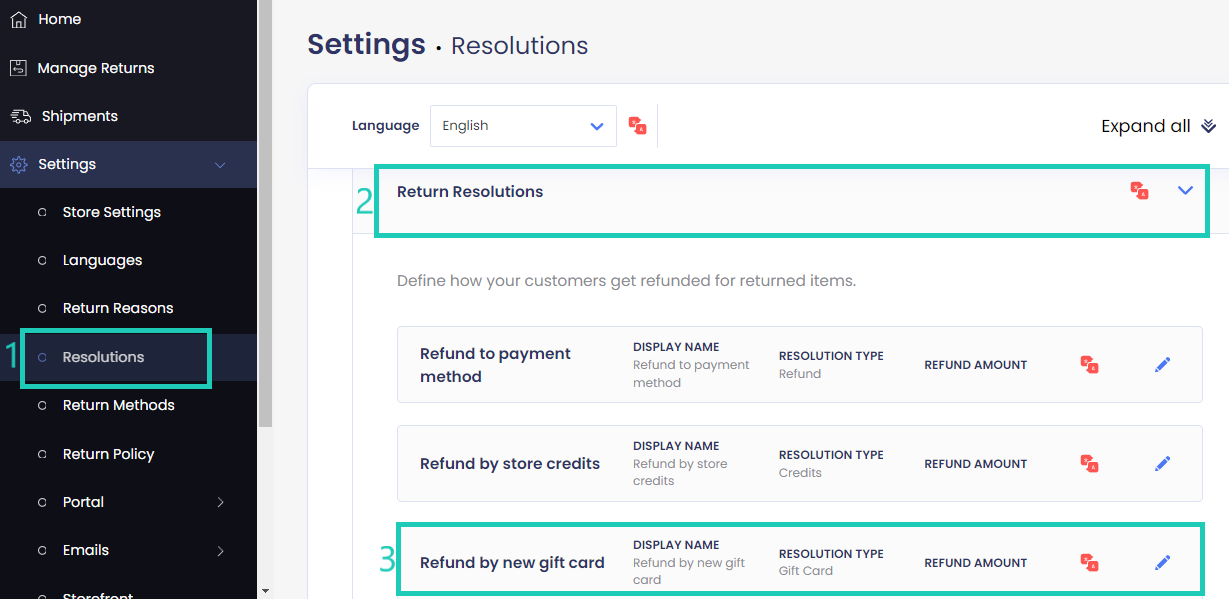Image resolution: width=1229 pixels, height=599 pixels.
Task: Open Shipments using its truck icon
Action: [18, 115]
